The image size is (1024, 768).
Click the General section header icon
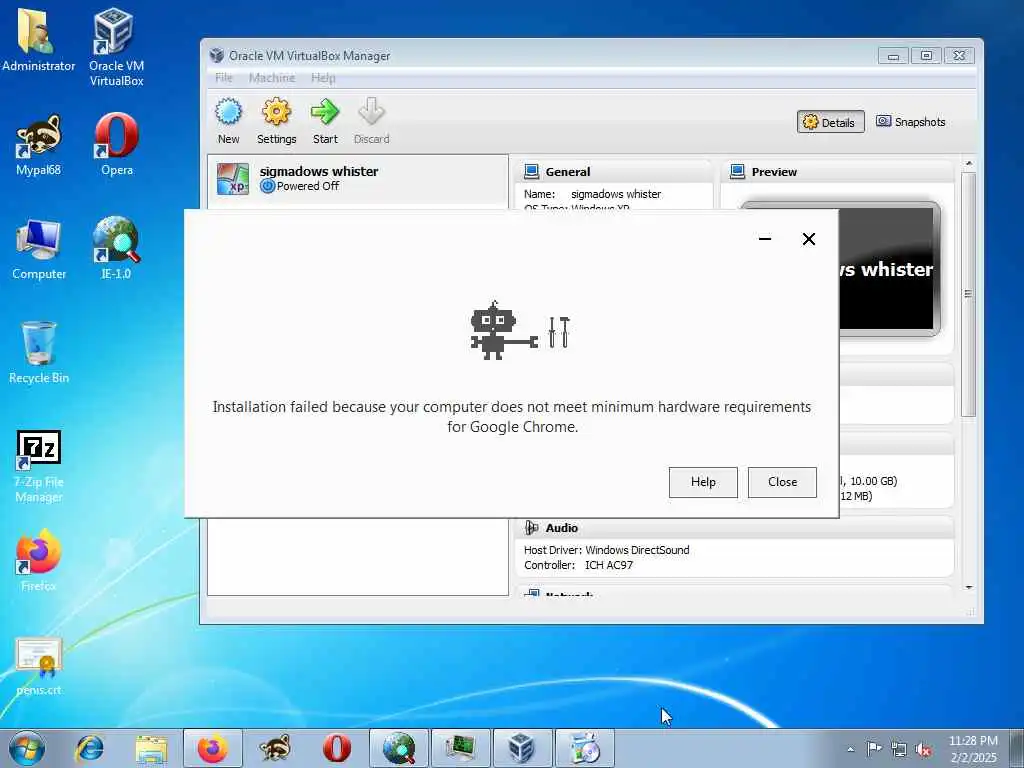[532, 172]
